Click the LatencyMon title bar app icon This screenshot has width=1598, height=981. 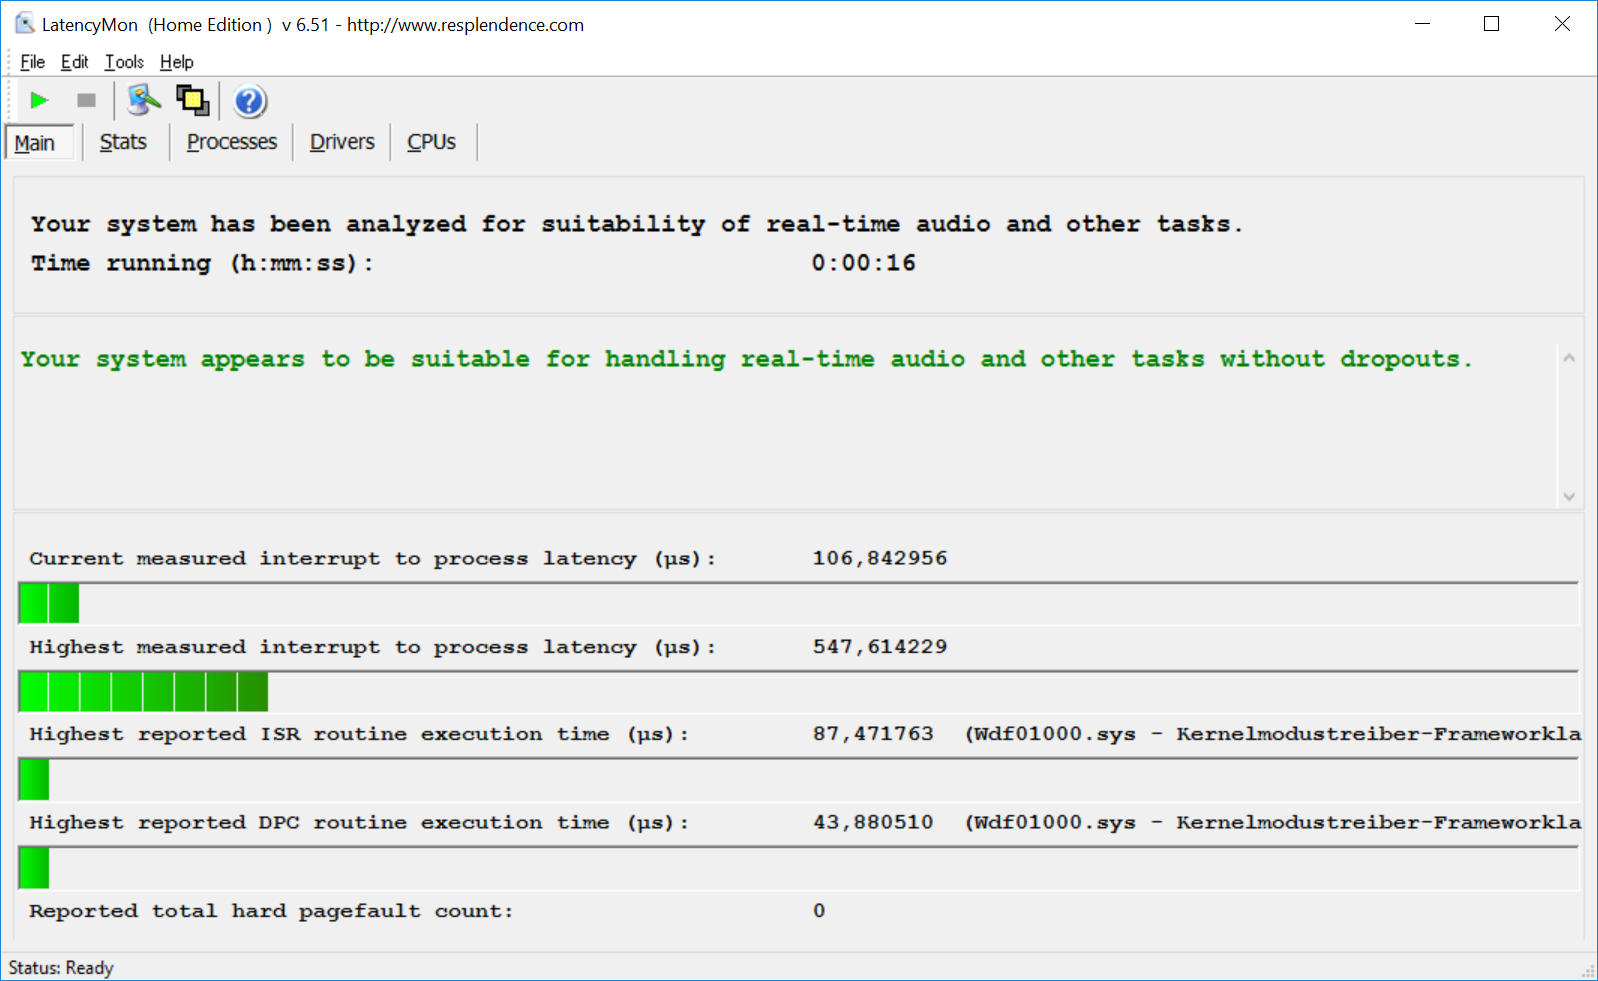(25, 24)
